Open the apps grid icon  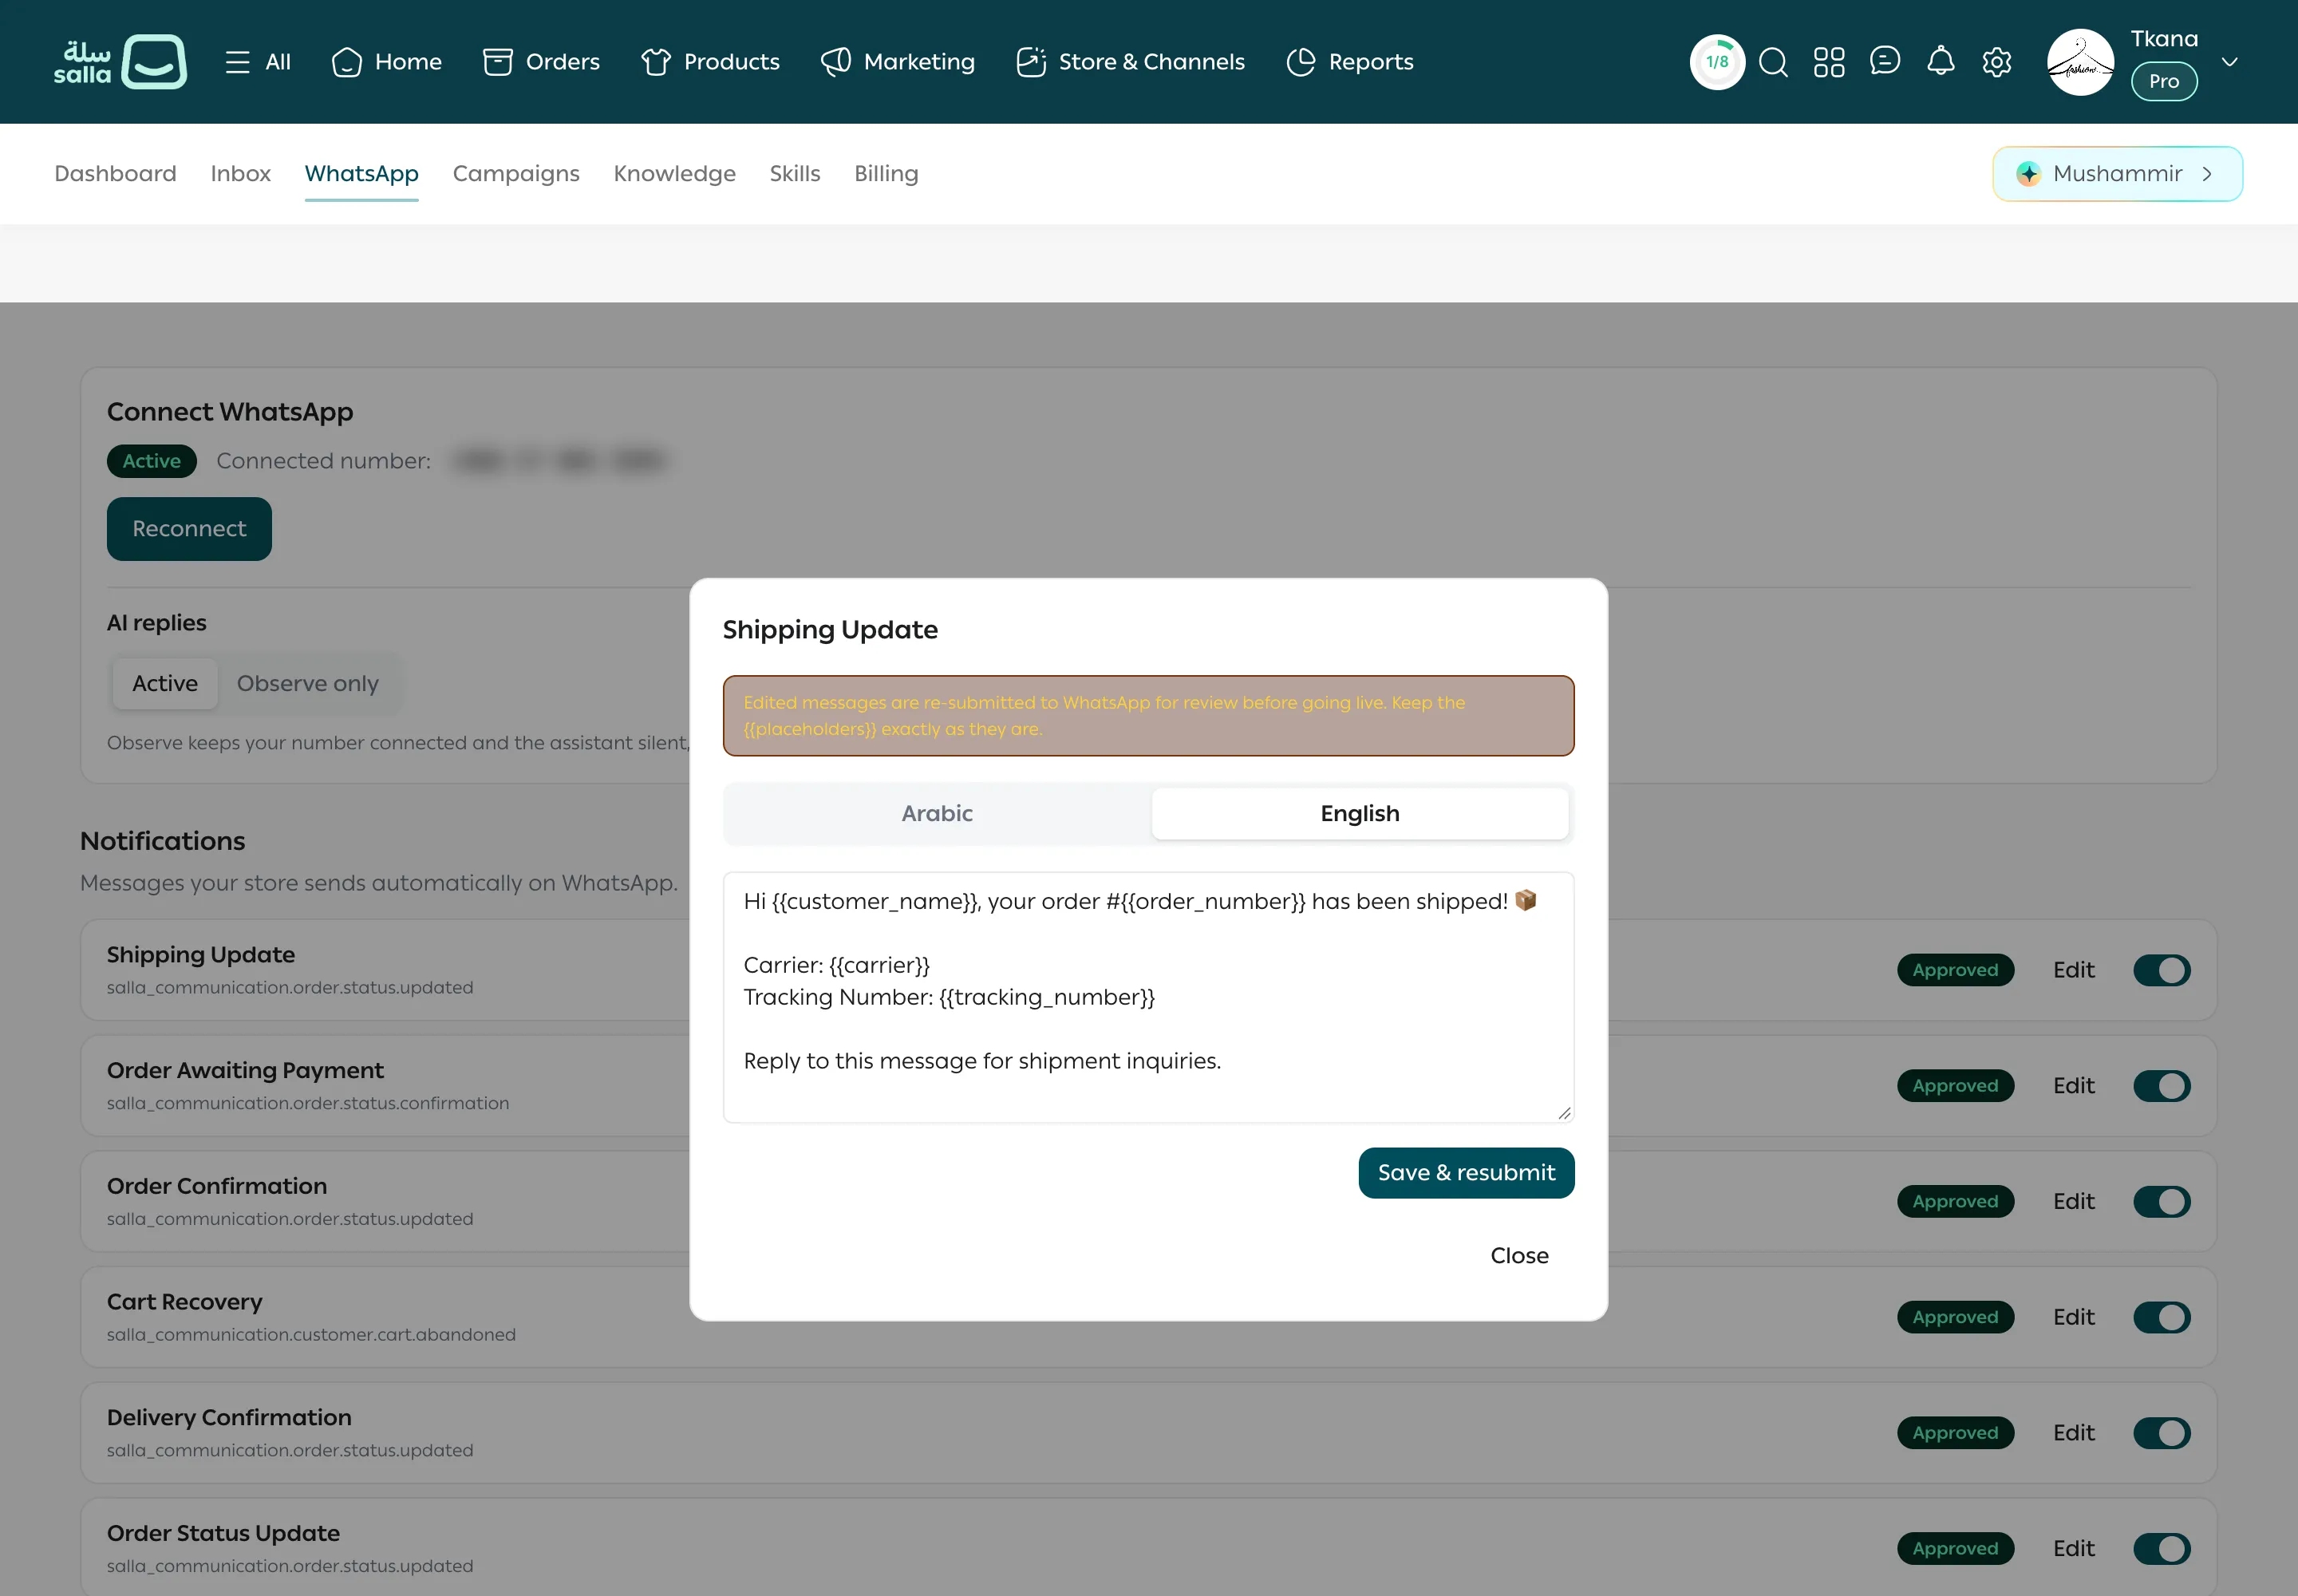[1829, 62]
